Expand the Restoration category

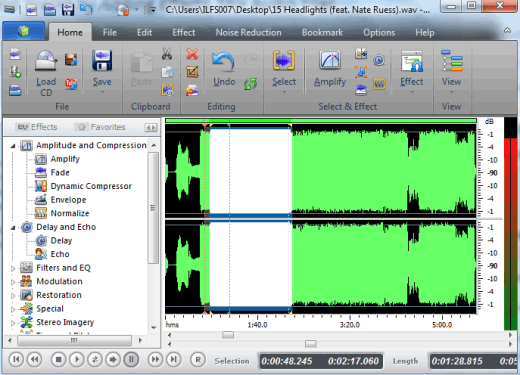(13, 296)
